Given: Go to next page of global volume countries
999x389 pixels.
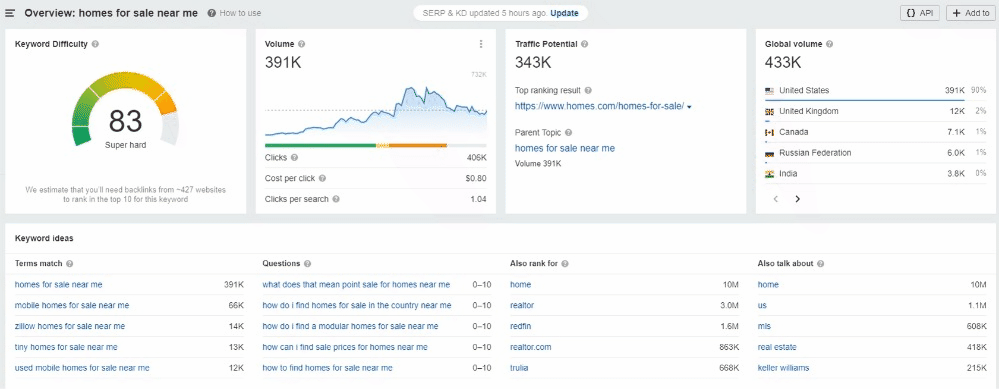Looking at the screenshot, I should [x=797, y=199].
